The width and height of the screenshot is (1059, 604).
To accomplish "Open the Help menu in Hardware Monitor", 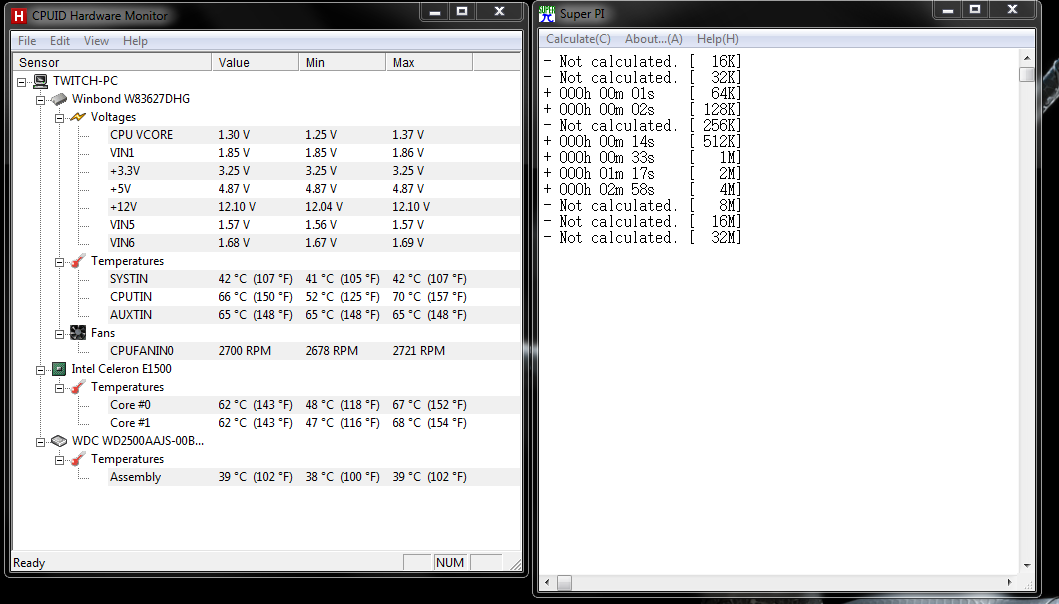I will (x=135, y=41).
